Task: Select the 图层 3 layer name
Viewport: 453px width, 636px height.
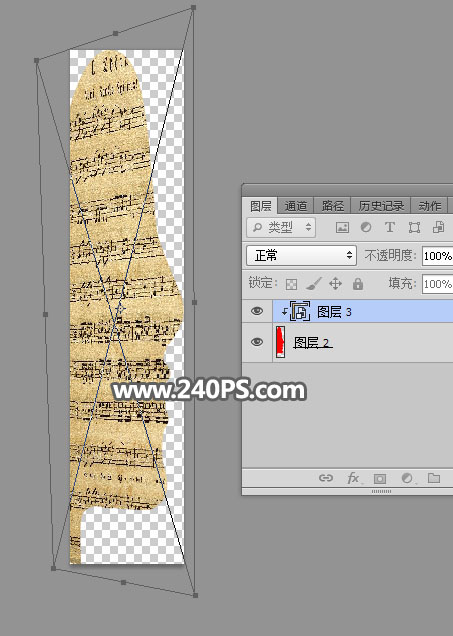Action: (x=334, y=312)
